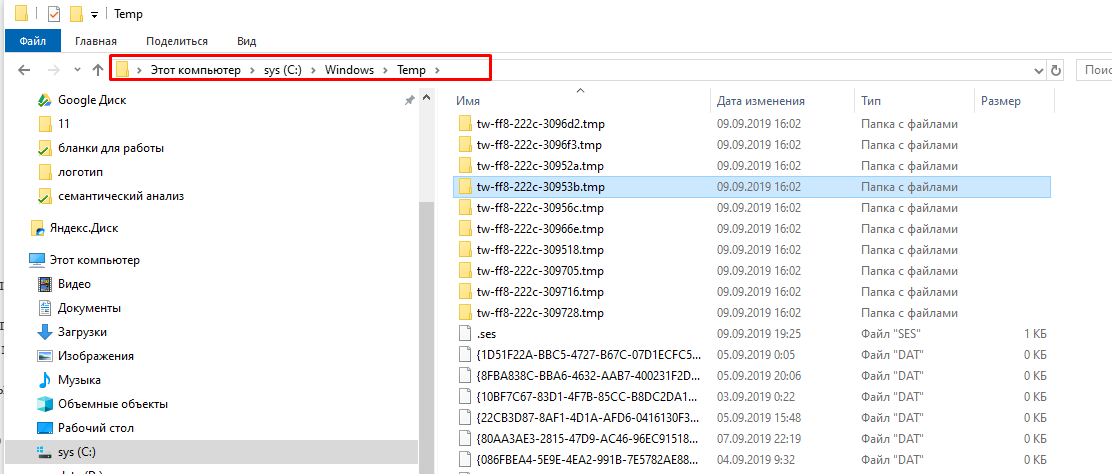1112x474 pixels.
Task: Select folder tw-ff8-222c-309705.tmp
Action: point(540,271)
